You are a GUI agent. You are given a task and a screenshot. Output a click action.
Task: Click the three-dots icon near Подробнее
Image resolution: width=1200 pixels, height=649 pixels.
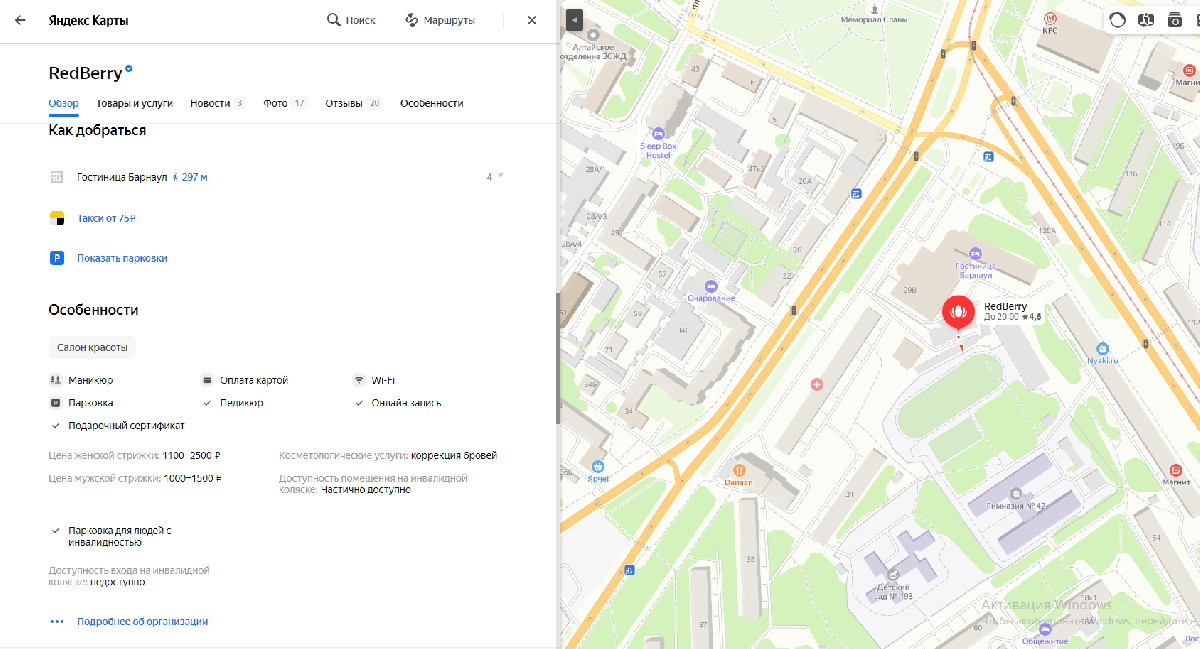click(57, 621)
